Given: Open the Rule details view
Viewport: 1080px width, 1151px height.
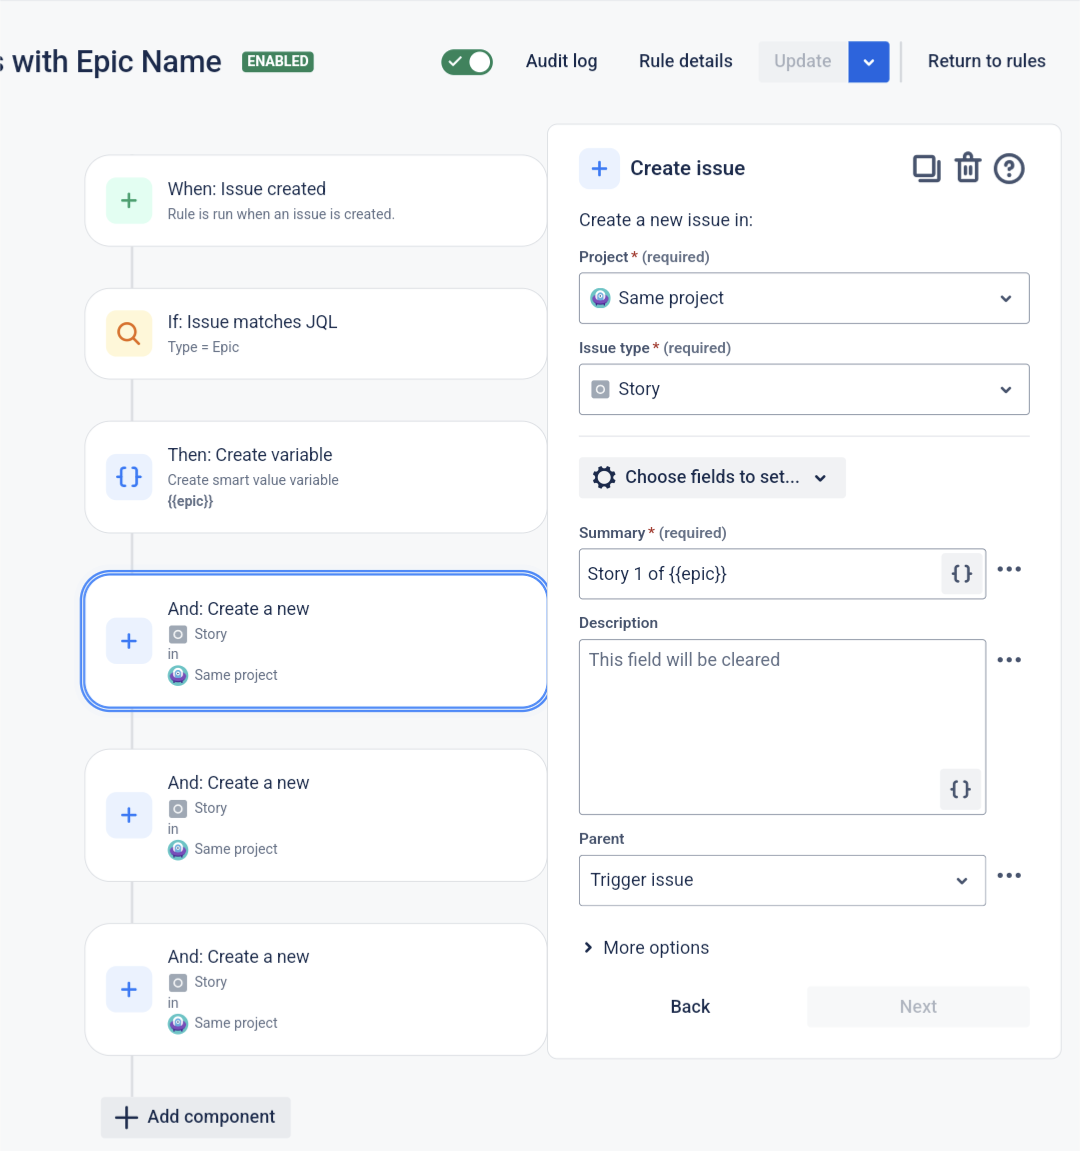Looking at the screenshot, I should tap(685, 61).
